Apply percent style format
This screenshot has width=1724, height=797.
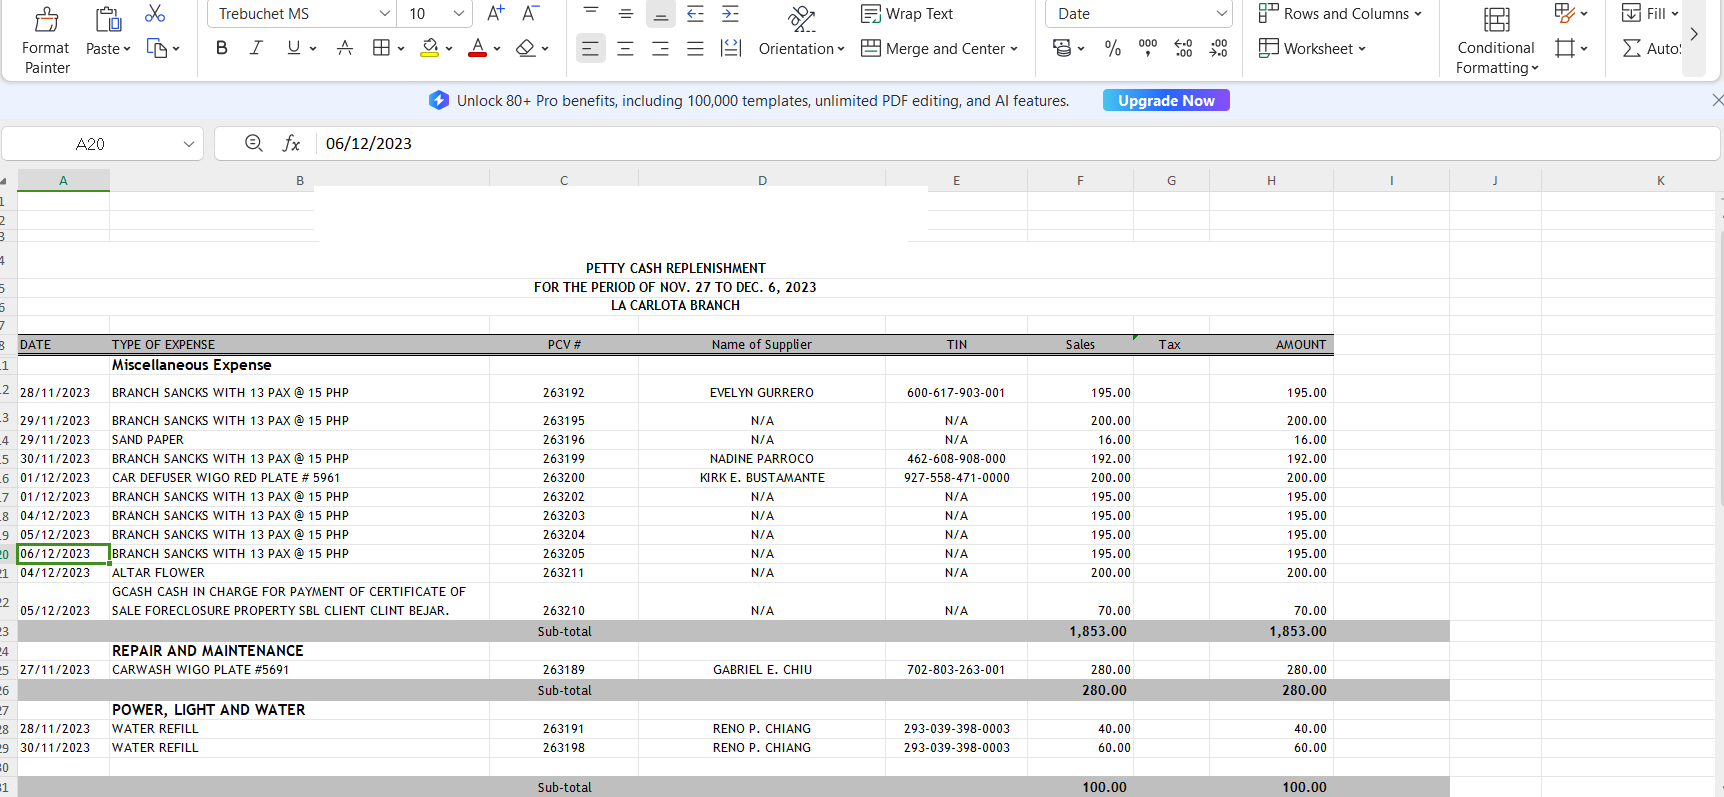pyautogui.click(x=1113, y=48)
